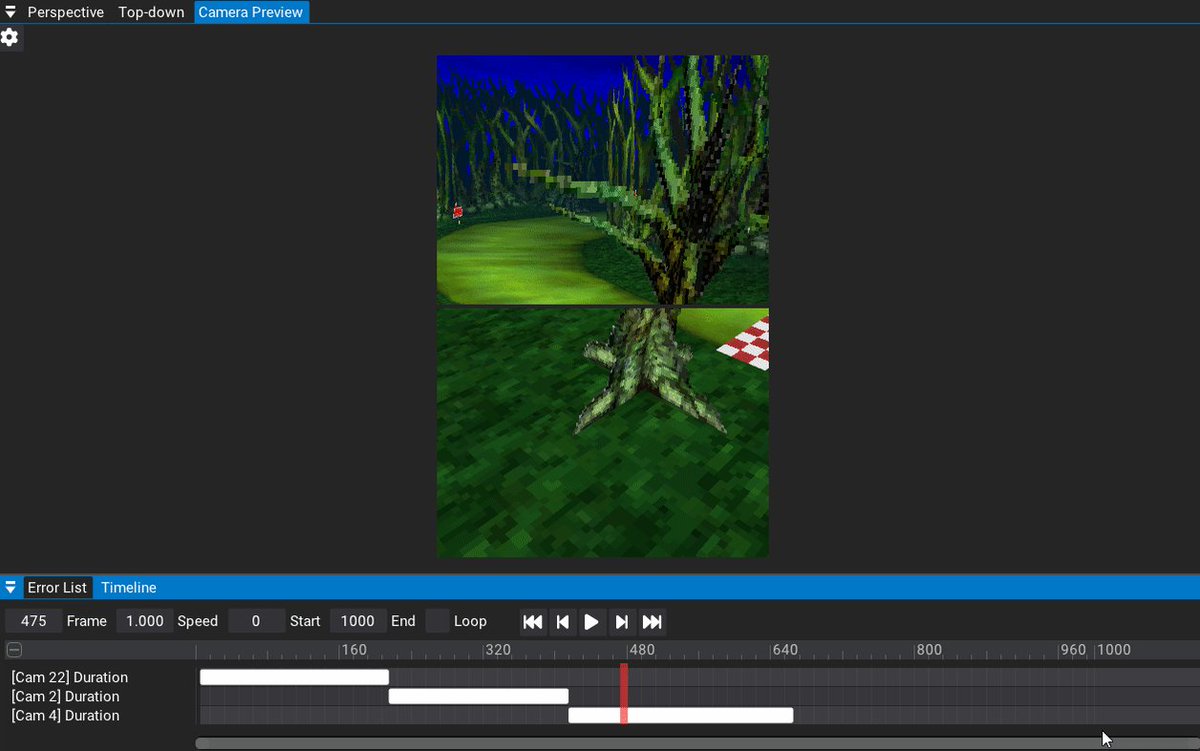Click the Frame value field 475
The height and width of the screenshot is (751, 1200).
[34, 621]
